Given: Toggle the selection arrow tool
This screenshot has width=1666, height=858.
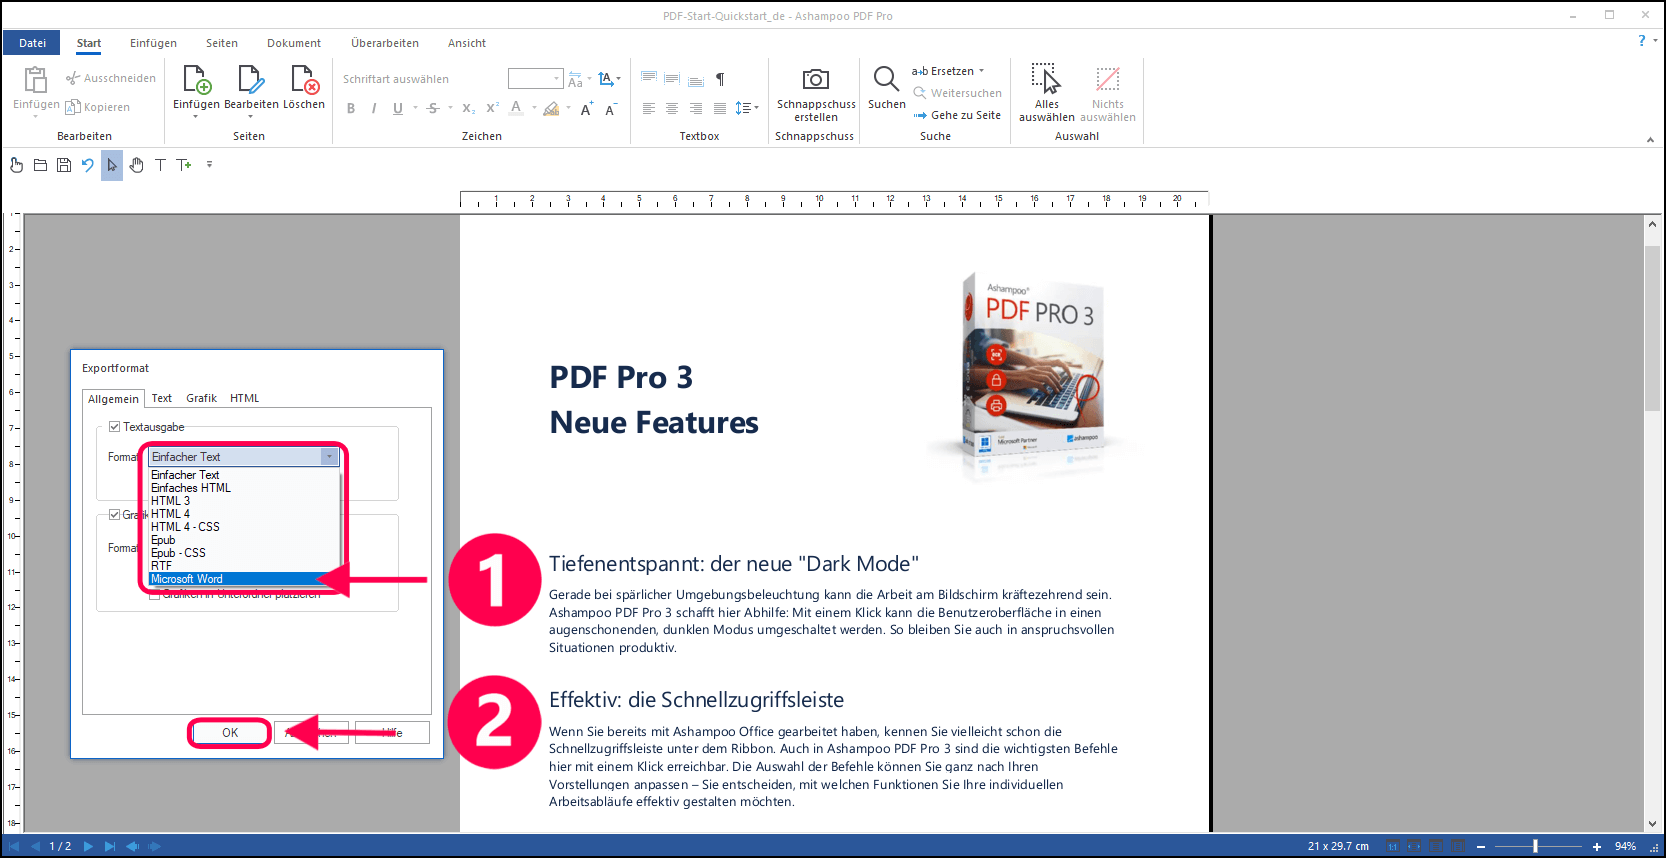Looking at the screenshot, I should [112, 165].
